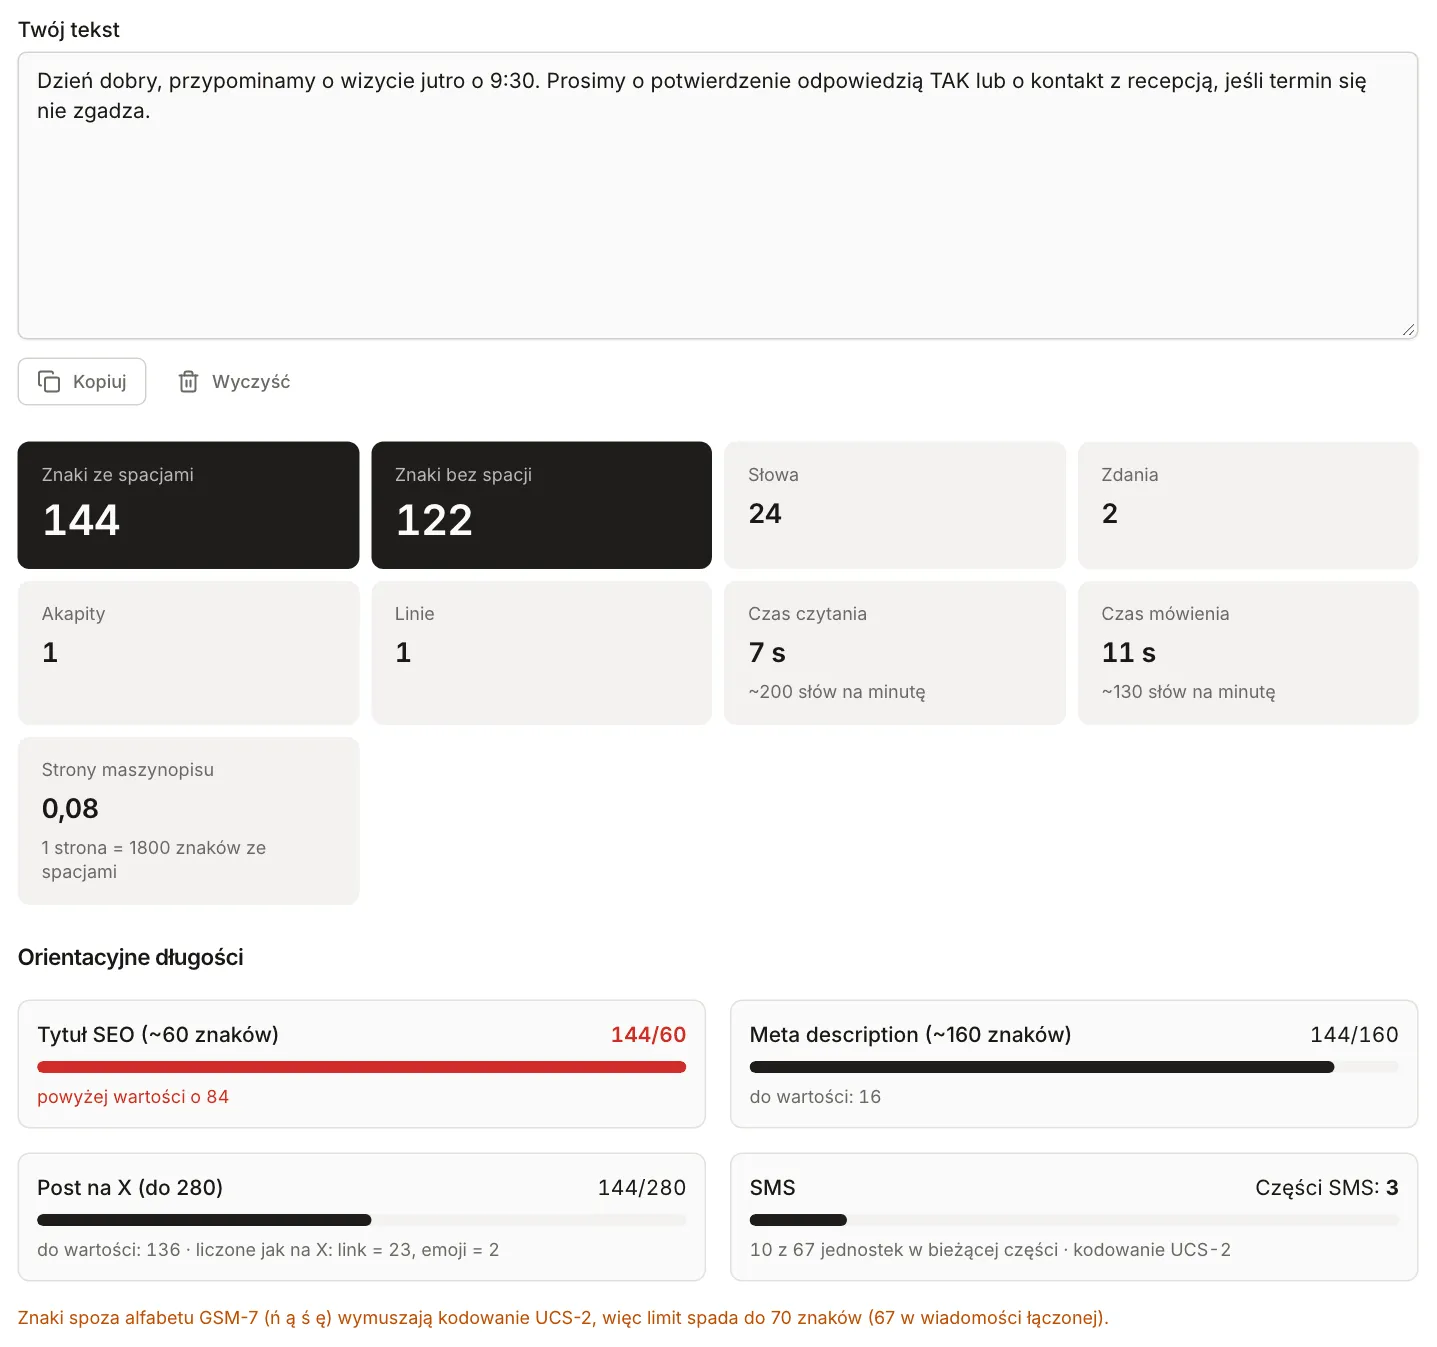
Task: Grab the text area resize handle
Action: click(1408, 329)
